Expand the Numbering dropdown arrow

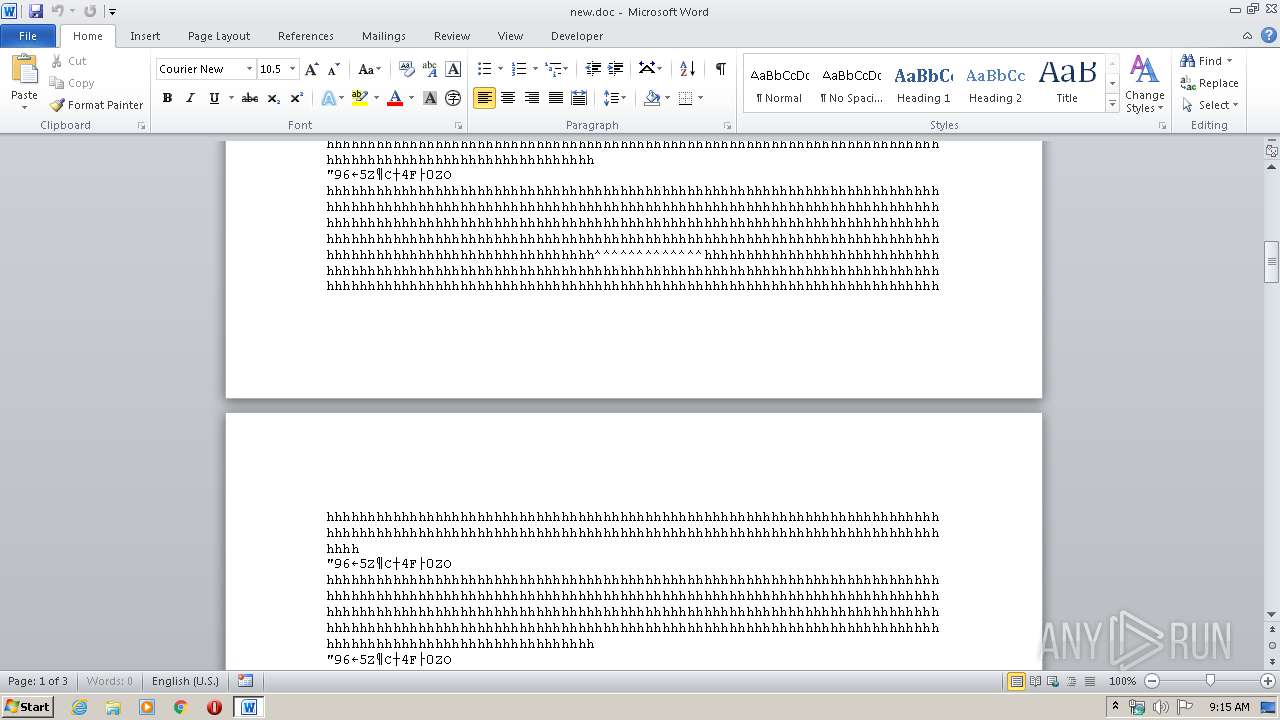[x=535, y=69]
